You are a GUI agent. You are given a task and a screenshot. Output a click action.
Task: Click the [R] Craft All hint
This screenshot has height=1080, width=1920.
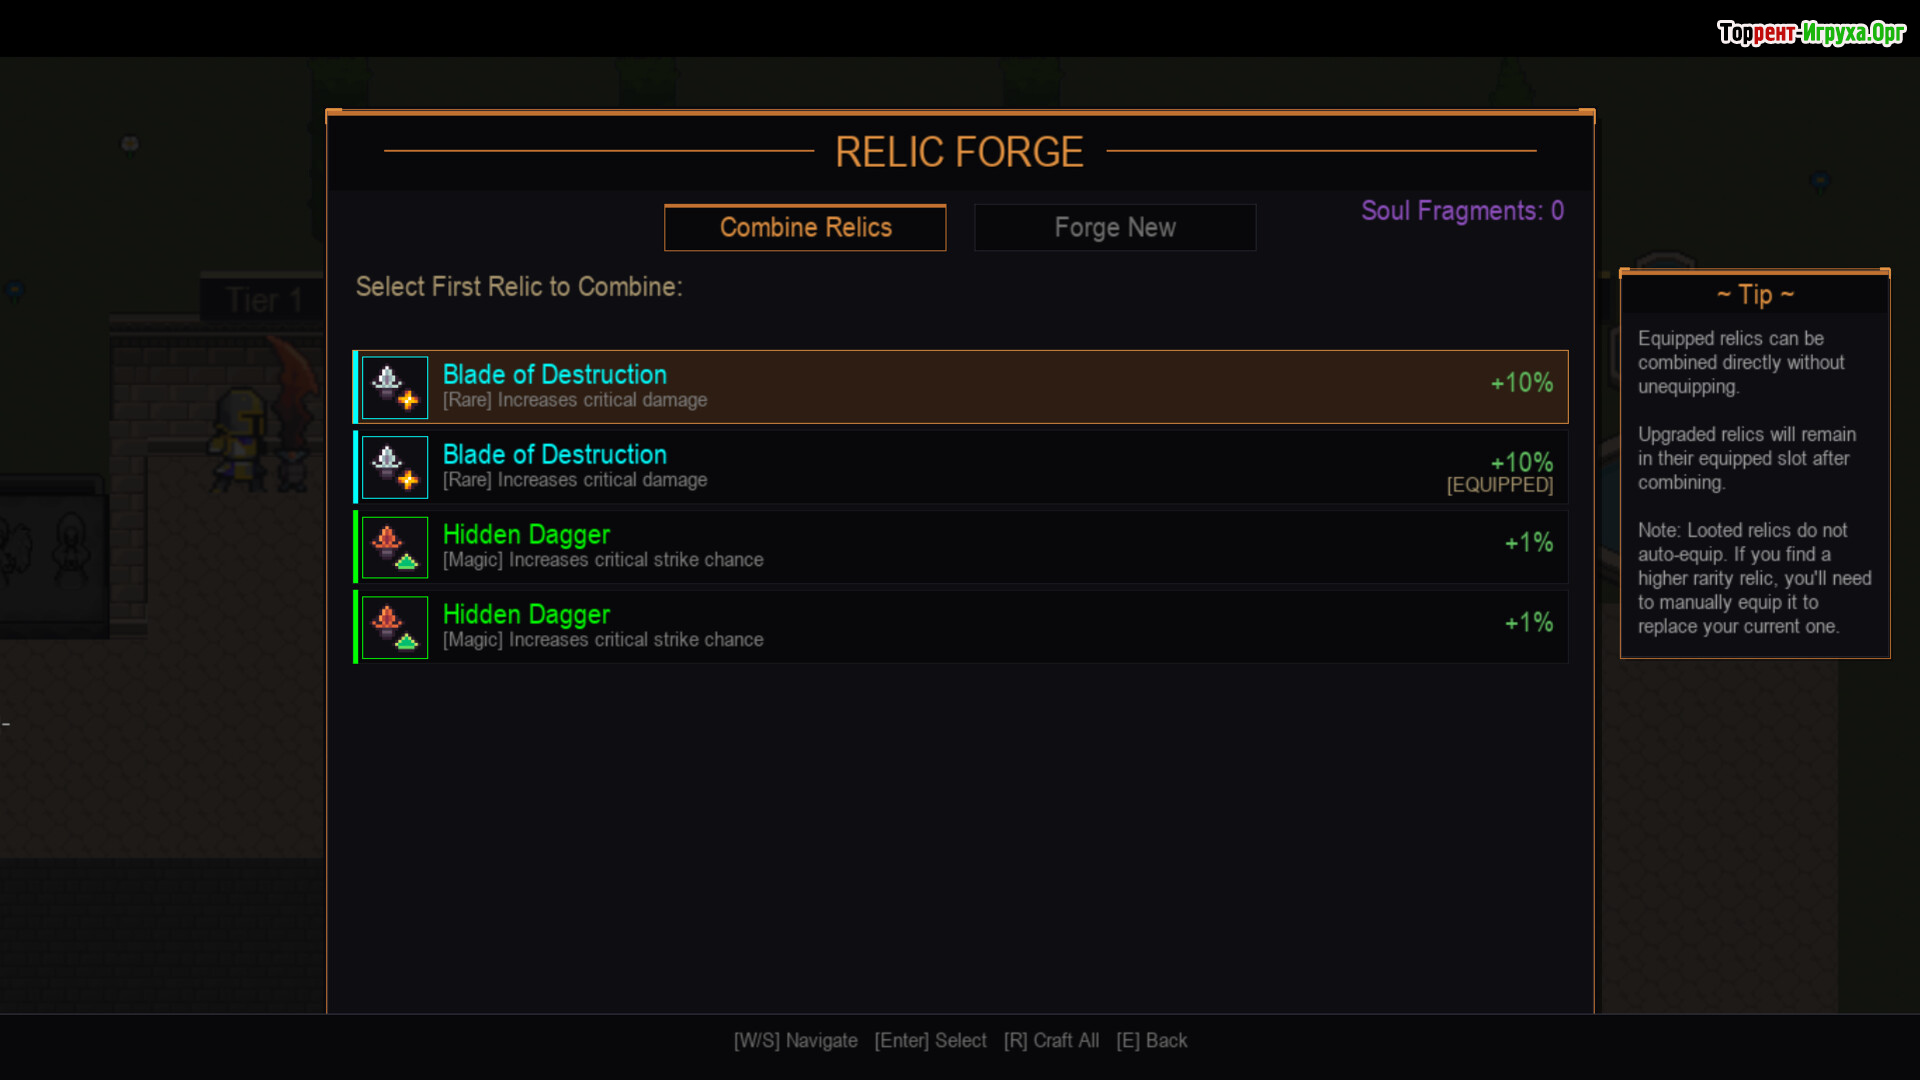1051,1041
